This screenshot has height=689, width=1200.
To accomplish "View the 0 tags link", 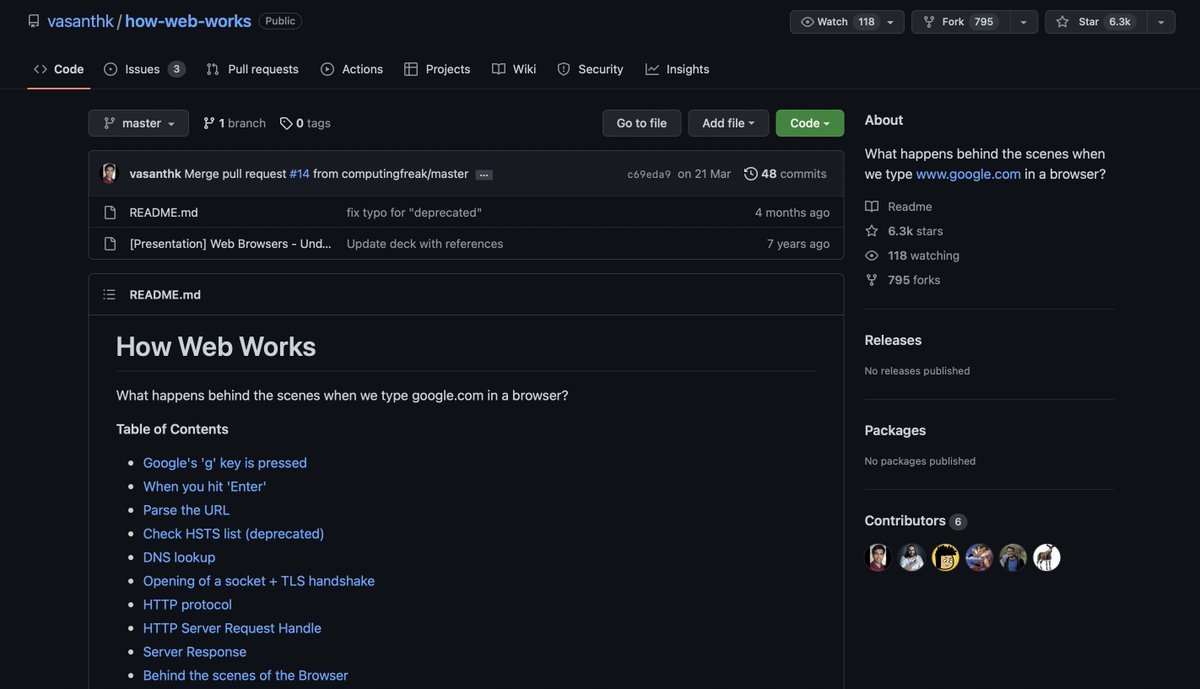I will pos(305,123).
